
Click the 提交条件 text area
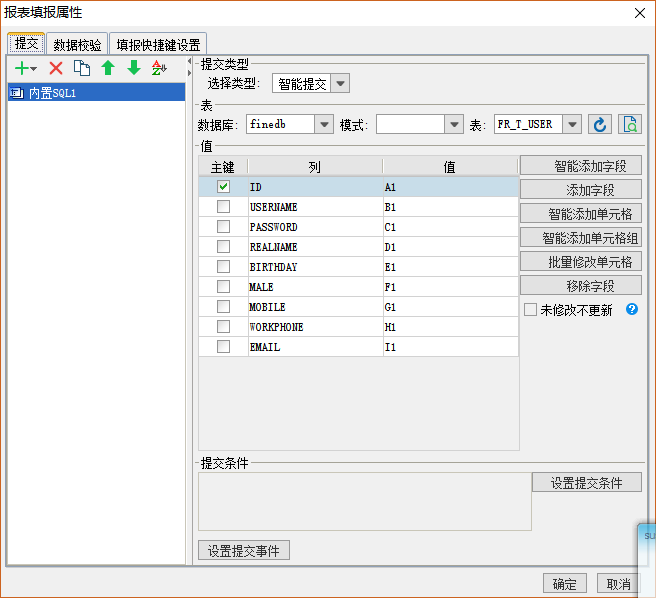click(x=365, y=501)
